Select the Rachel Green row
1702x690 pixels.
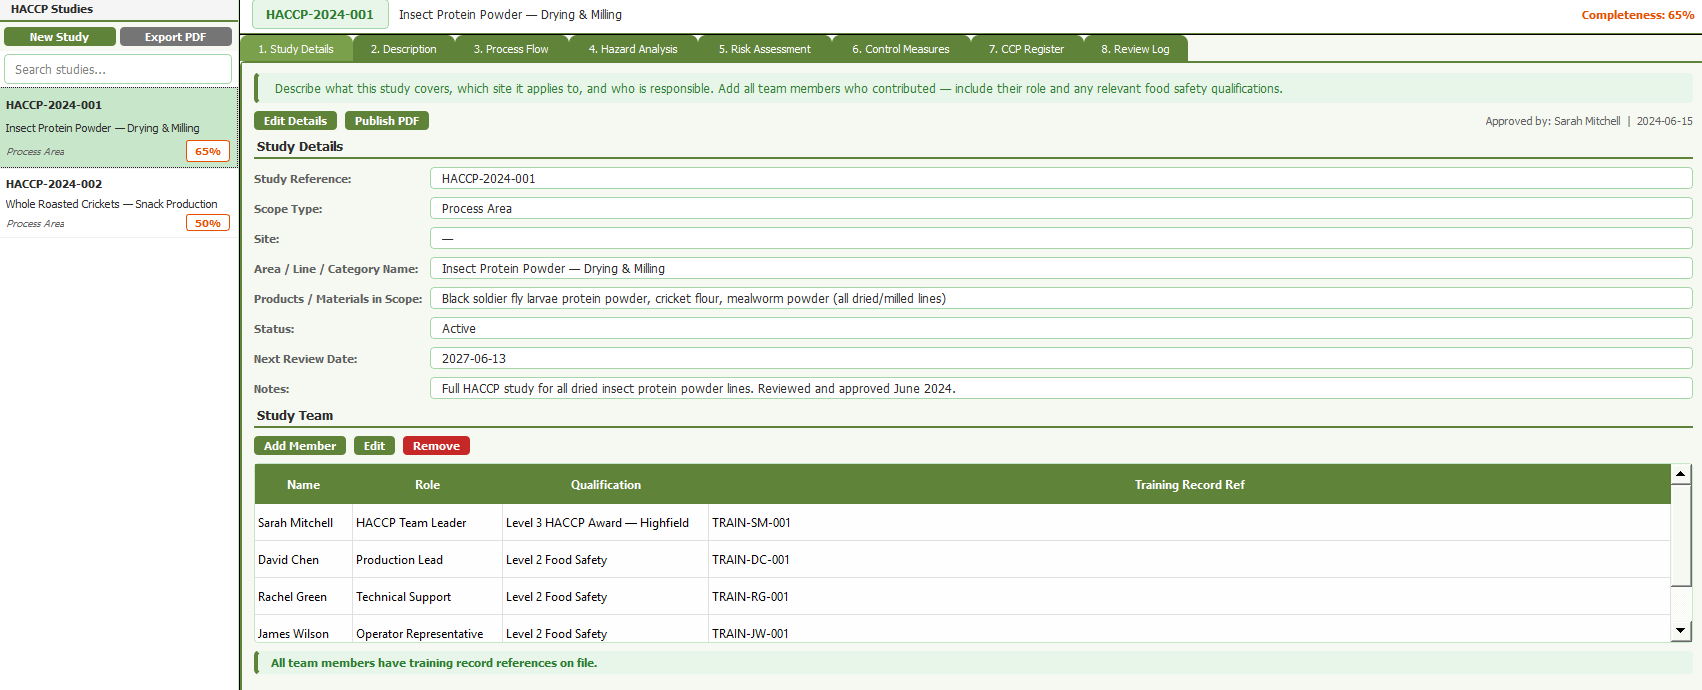pyautogui.click(x=962, y=596)
